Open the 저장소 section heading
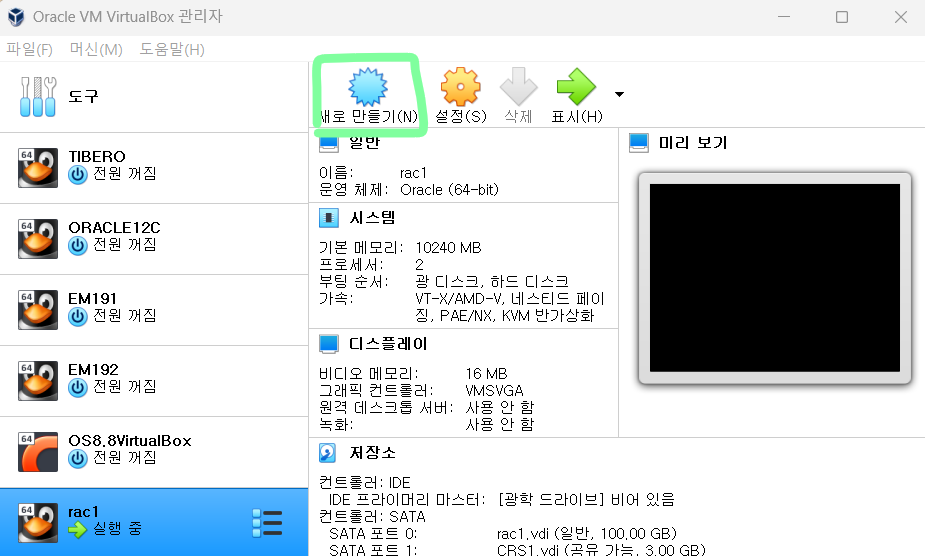 click(x=372, y=453)
